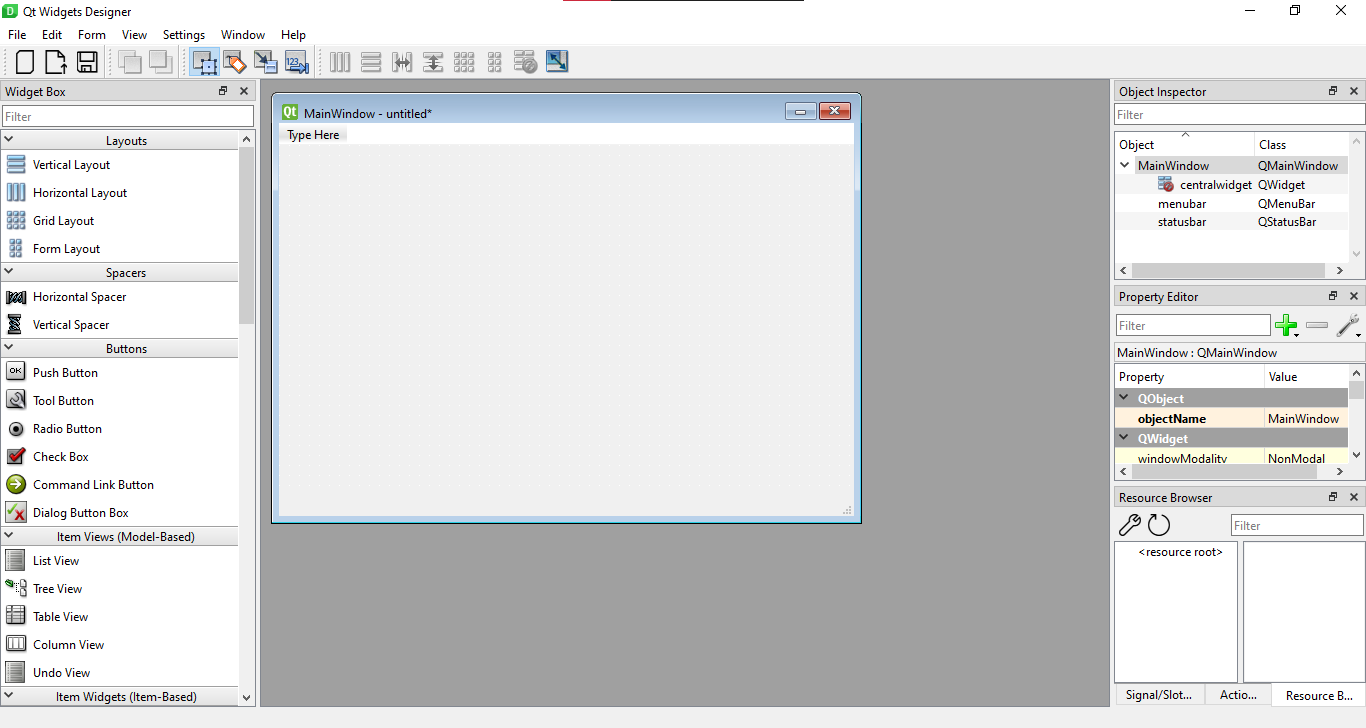Image resolution: width=1366 pixels, height=728 pixels.
Task: Click Lay Out Vertically in Splitter icon
Action: tap(433, 62)
